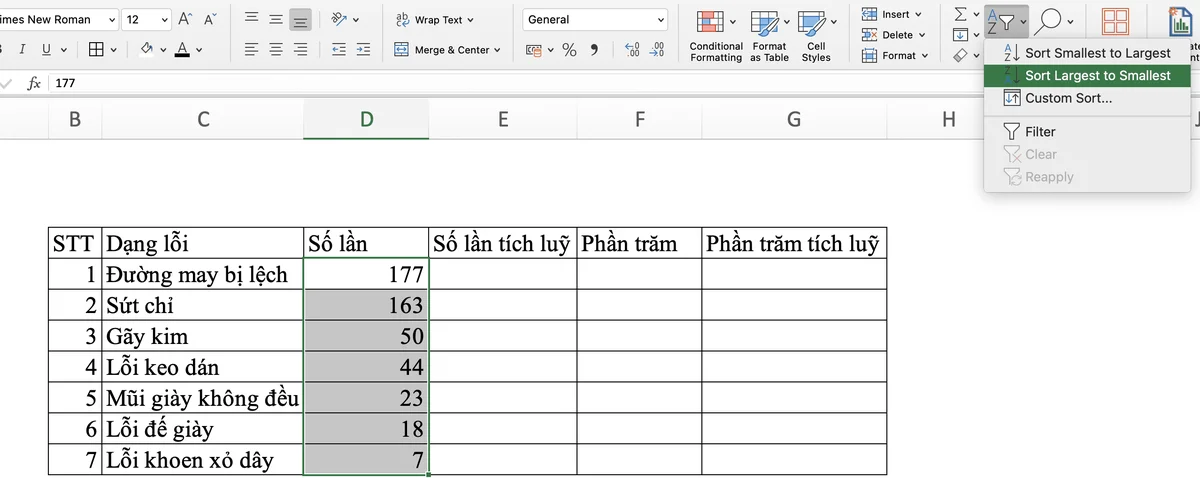Apply italic formatting
Image resolution: width=1200 pixels, height=478 pixels.
coord(23,49)
